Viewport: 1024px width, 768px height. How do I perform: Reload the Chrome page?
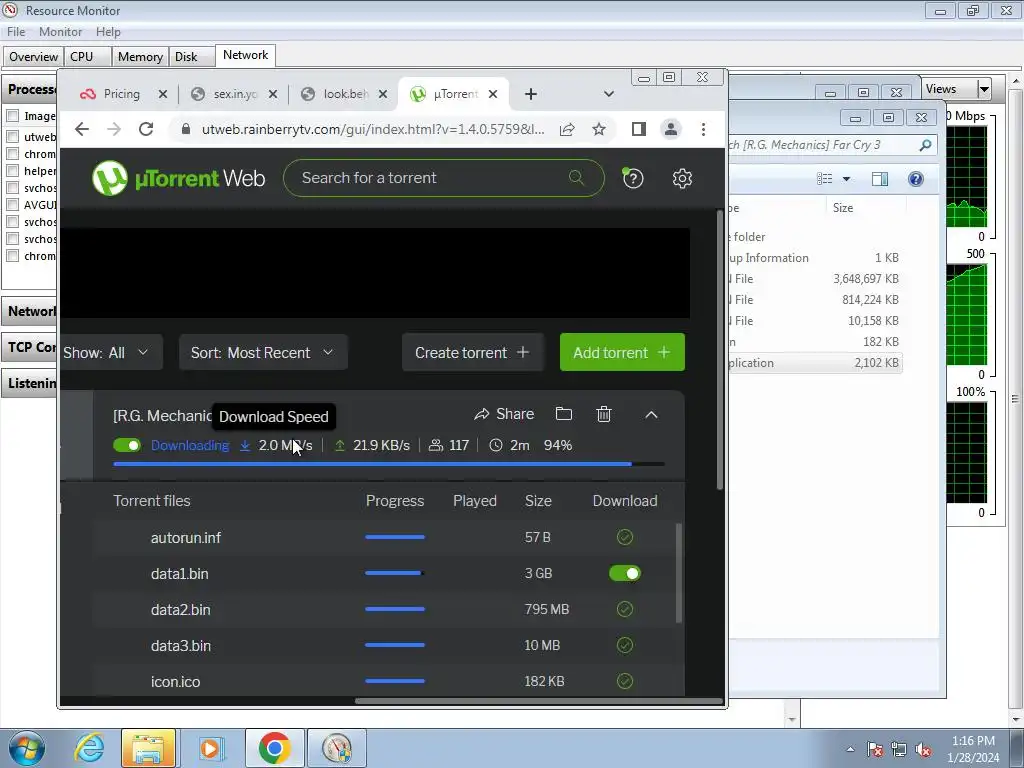pos(146,129)
